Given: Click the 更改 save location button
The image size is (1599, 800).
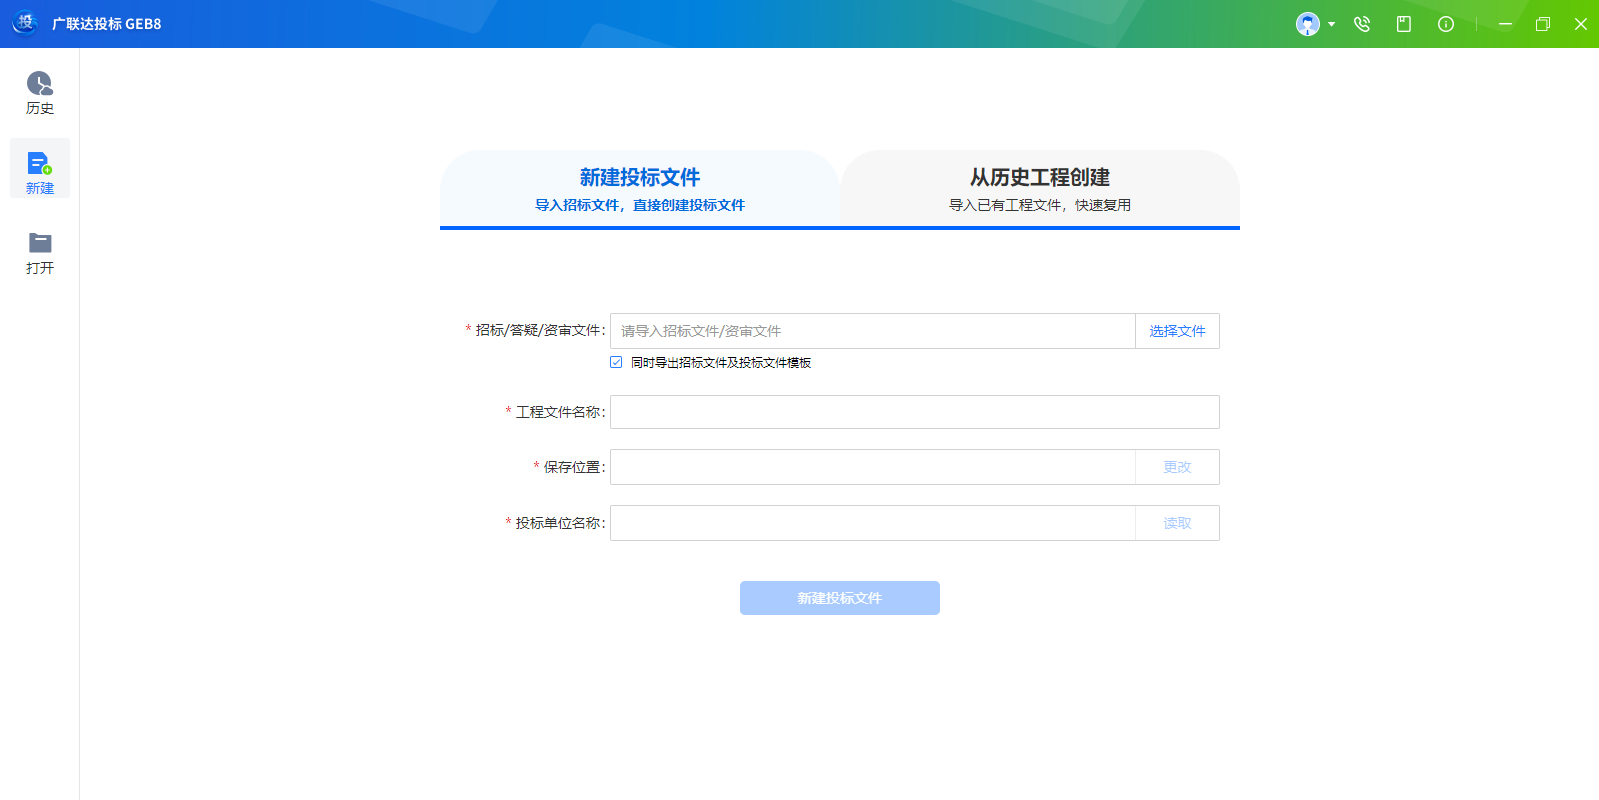Looking at the screenshot, I should (x=1177, y=467).
